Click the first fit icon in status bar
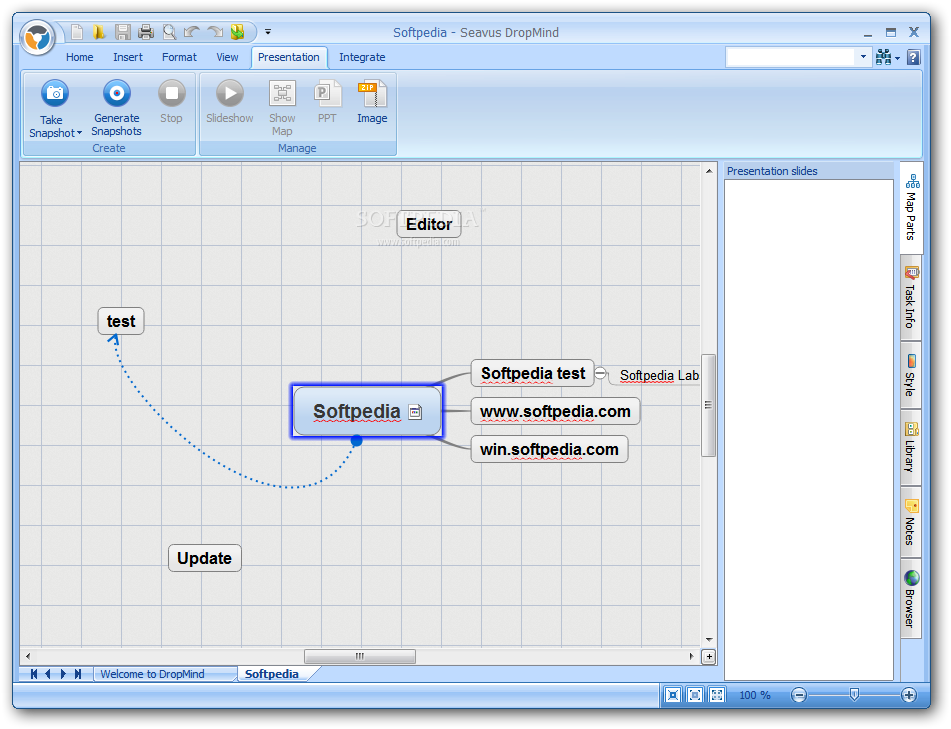This screenshot has width=951, height=729. click(x=673, y=695)
